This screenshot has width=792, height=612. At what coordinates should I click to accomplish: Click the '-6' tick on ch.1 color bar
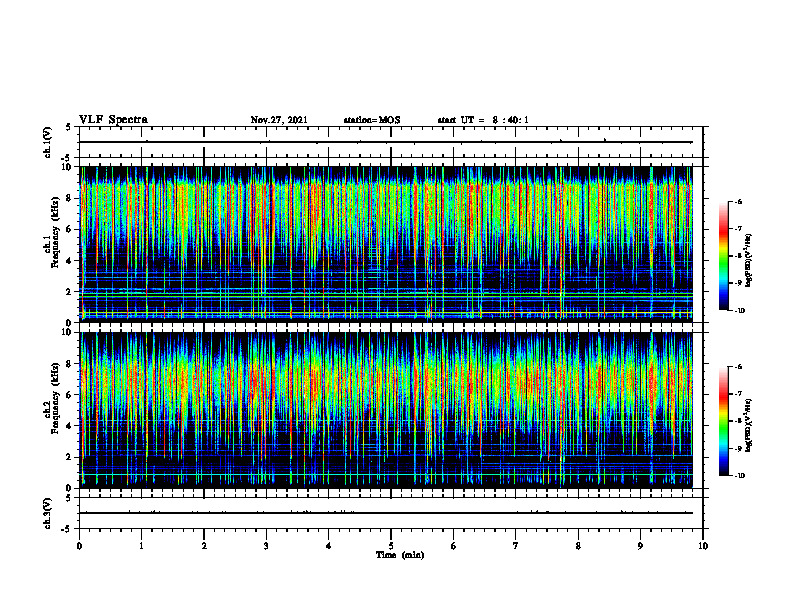click(x=738, y=201)
